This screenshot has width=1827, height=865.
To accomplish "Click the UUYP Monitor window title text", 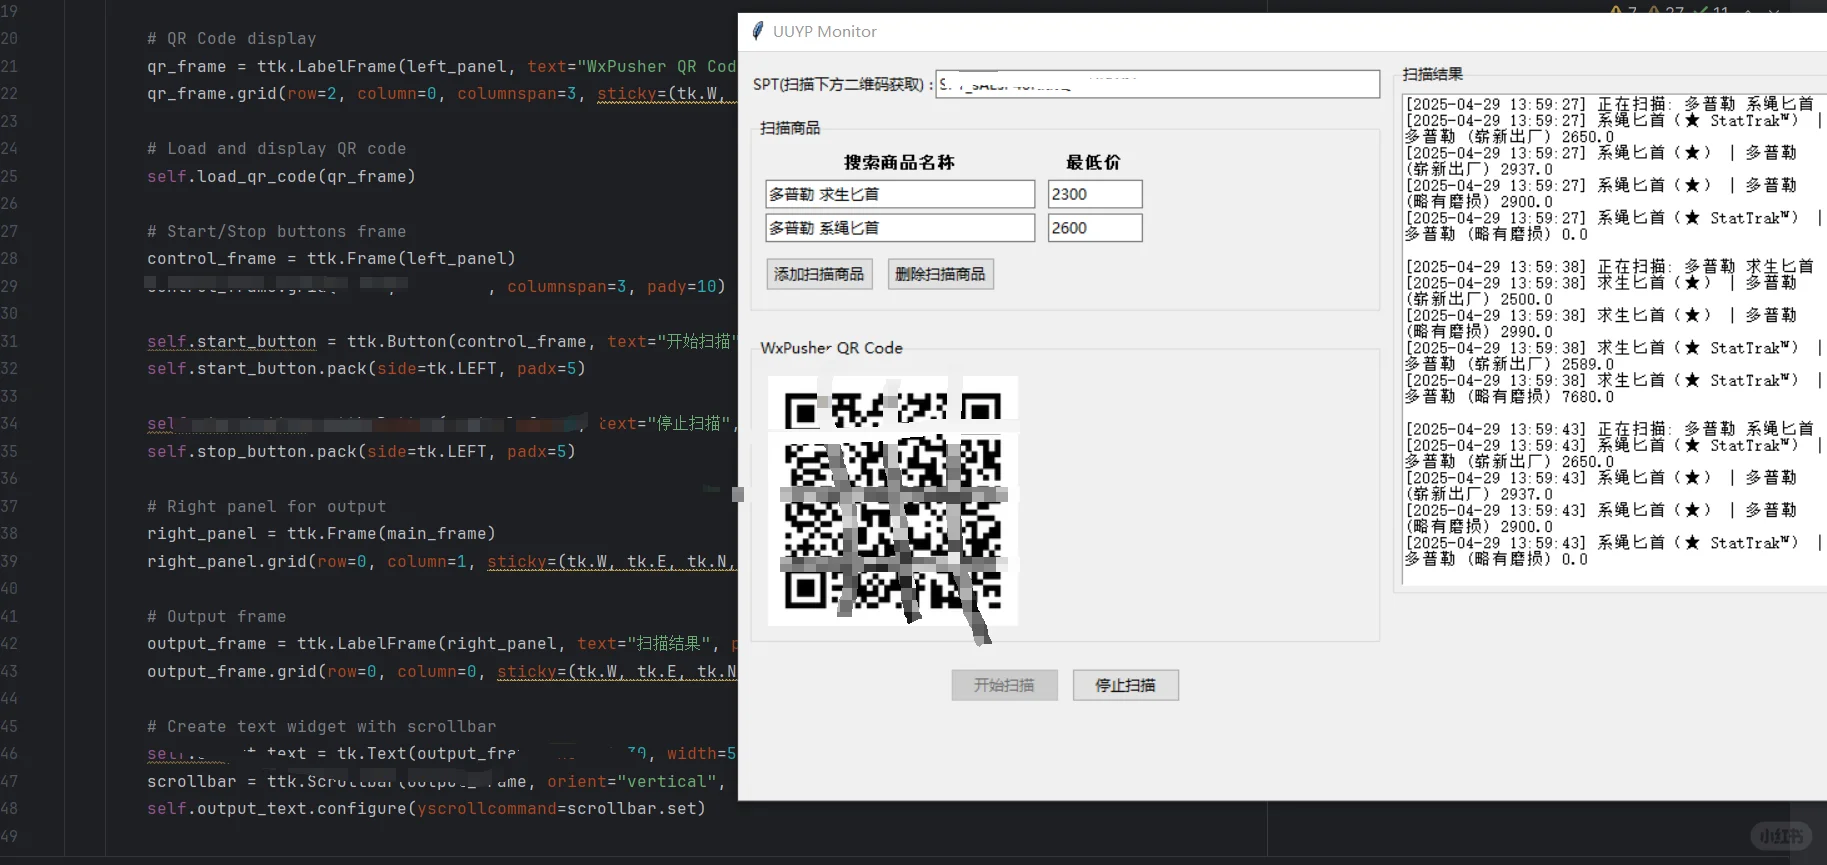I will (825, 31).
